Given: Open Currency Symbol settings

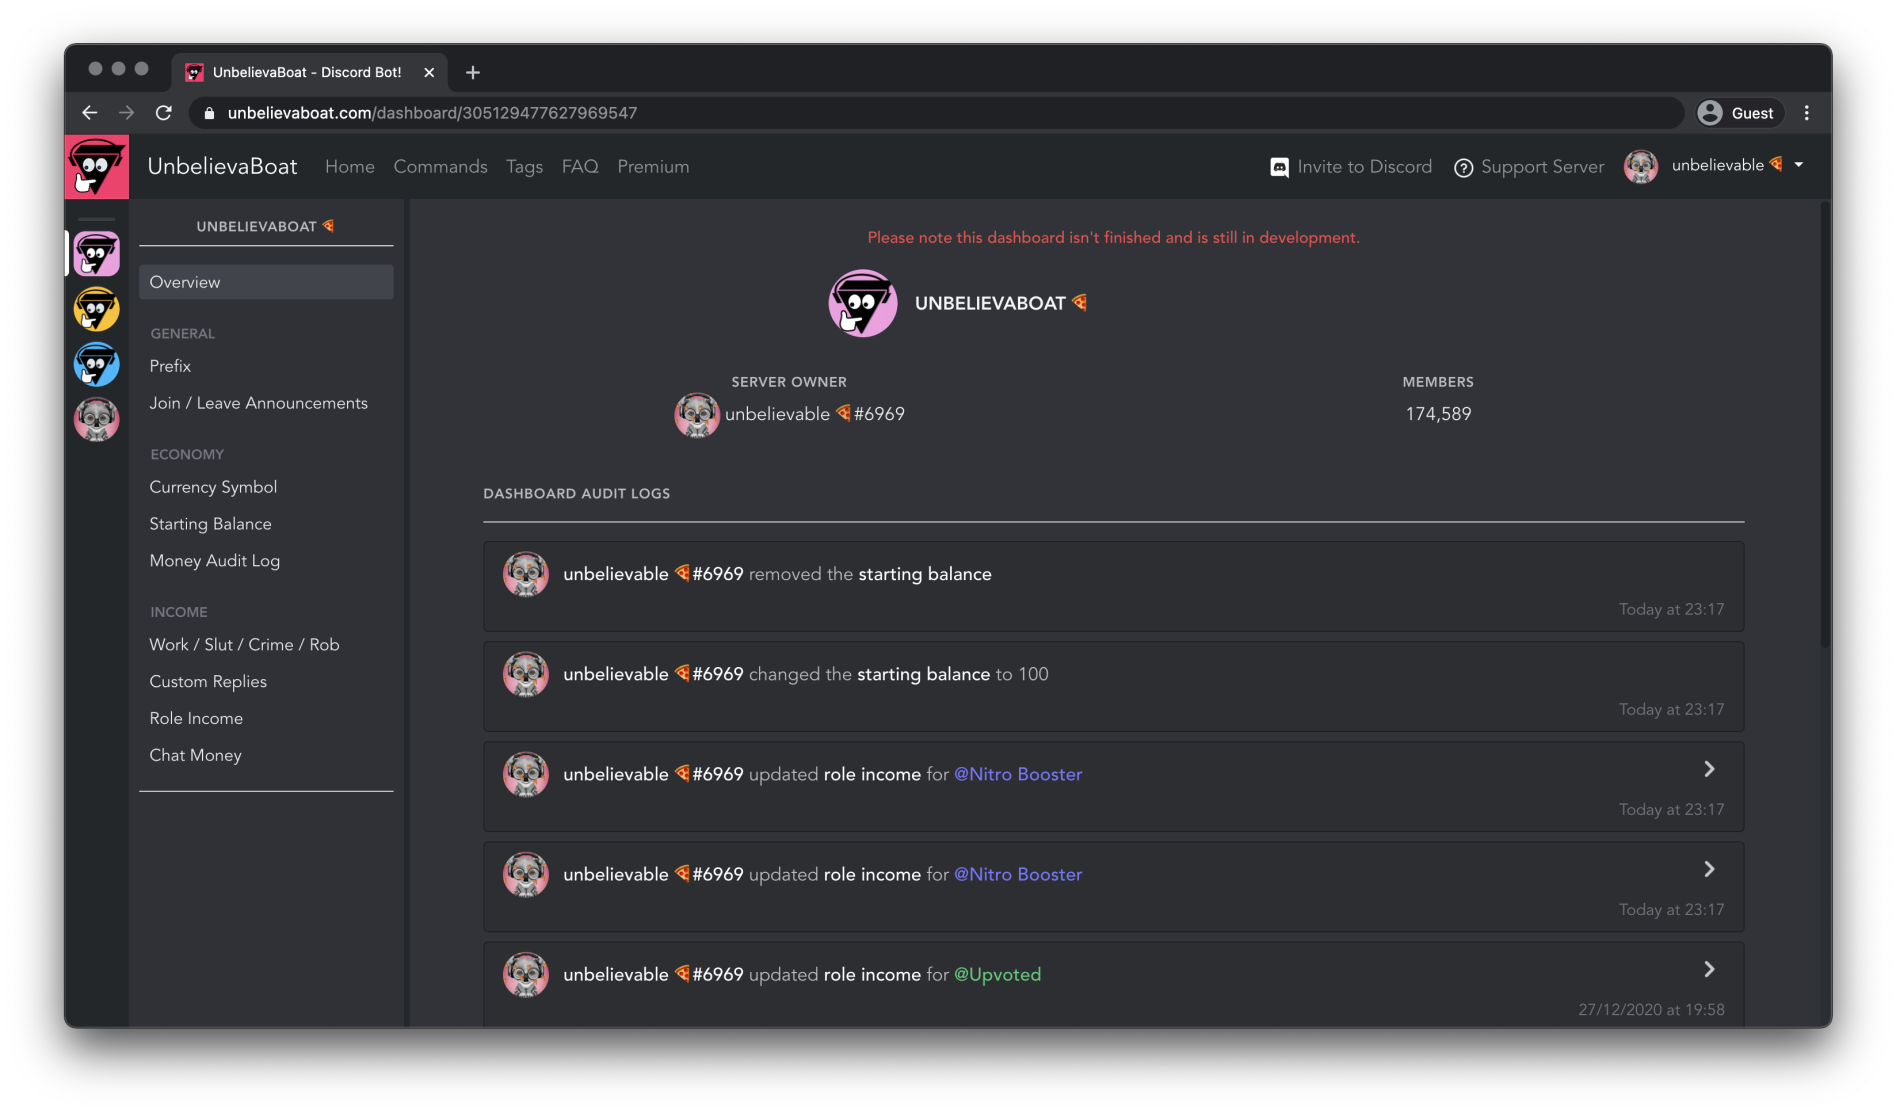Looking at the screenshot, I should pyautogui.click(x=213, y=487).
